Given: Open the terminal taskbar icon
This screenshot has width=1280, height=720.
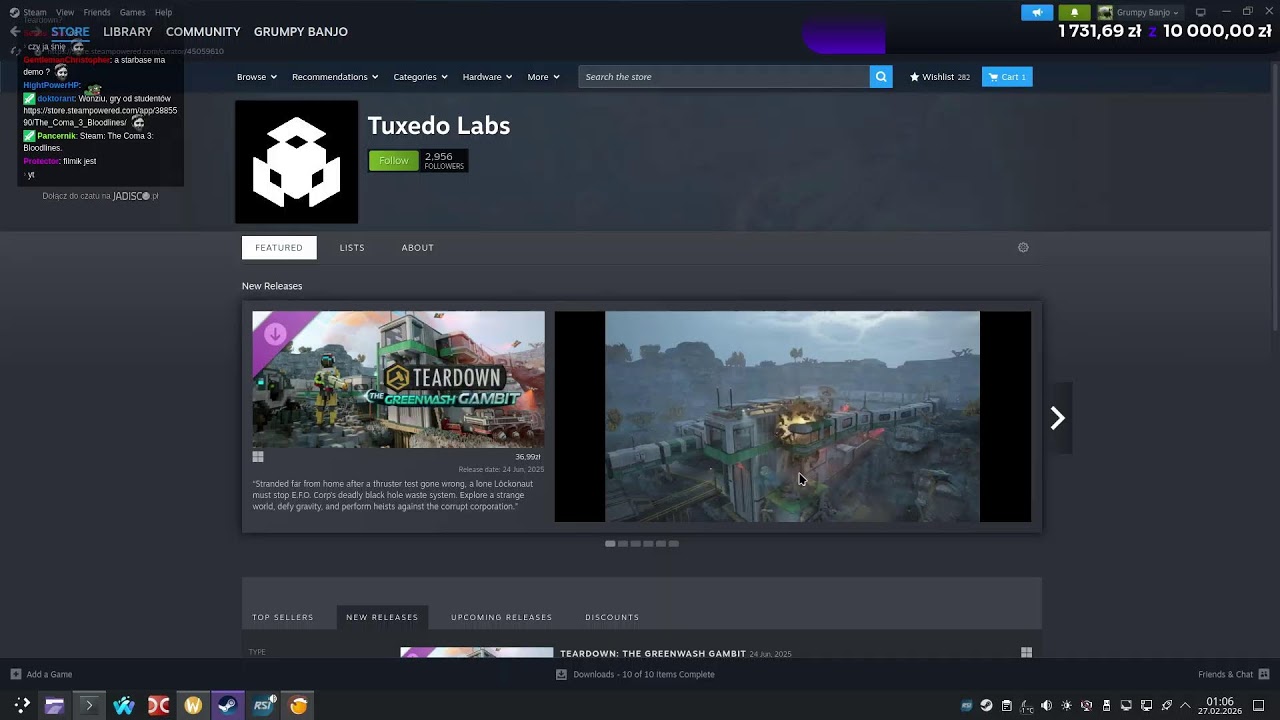Looking at the screenshot, I should [x=89, y=705].
